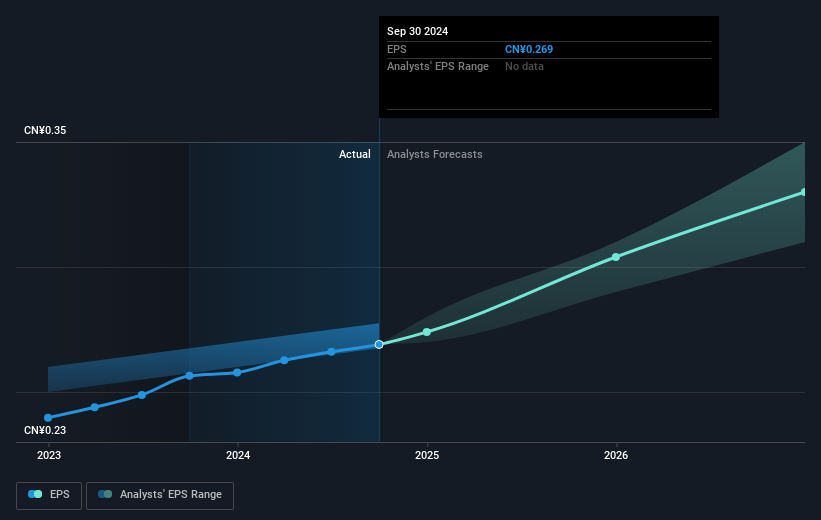
Task: Click the EPS forecast endpoint past 2026
Action: tap(804, 192)
